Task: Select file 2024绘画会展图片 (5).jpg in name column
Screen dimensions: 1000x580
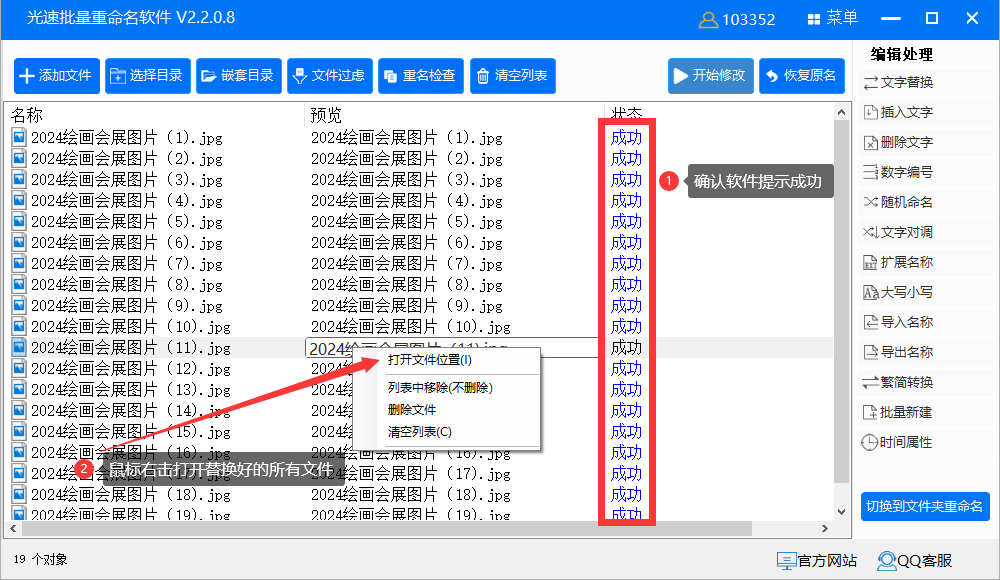Action: point(126,222)
